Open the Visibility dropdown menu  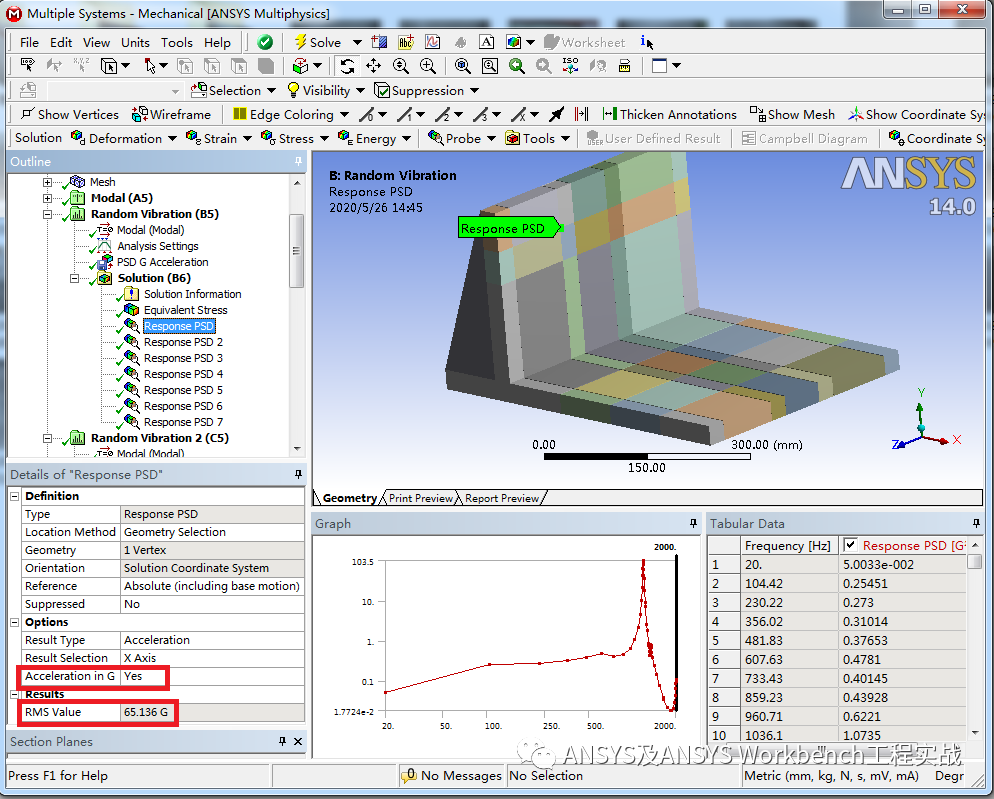(360, 91)
